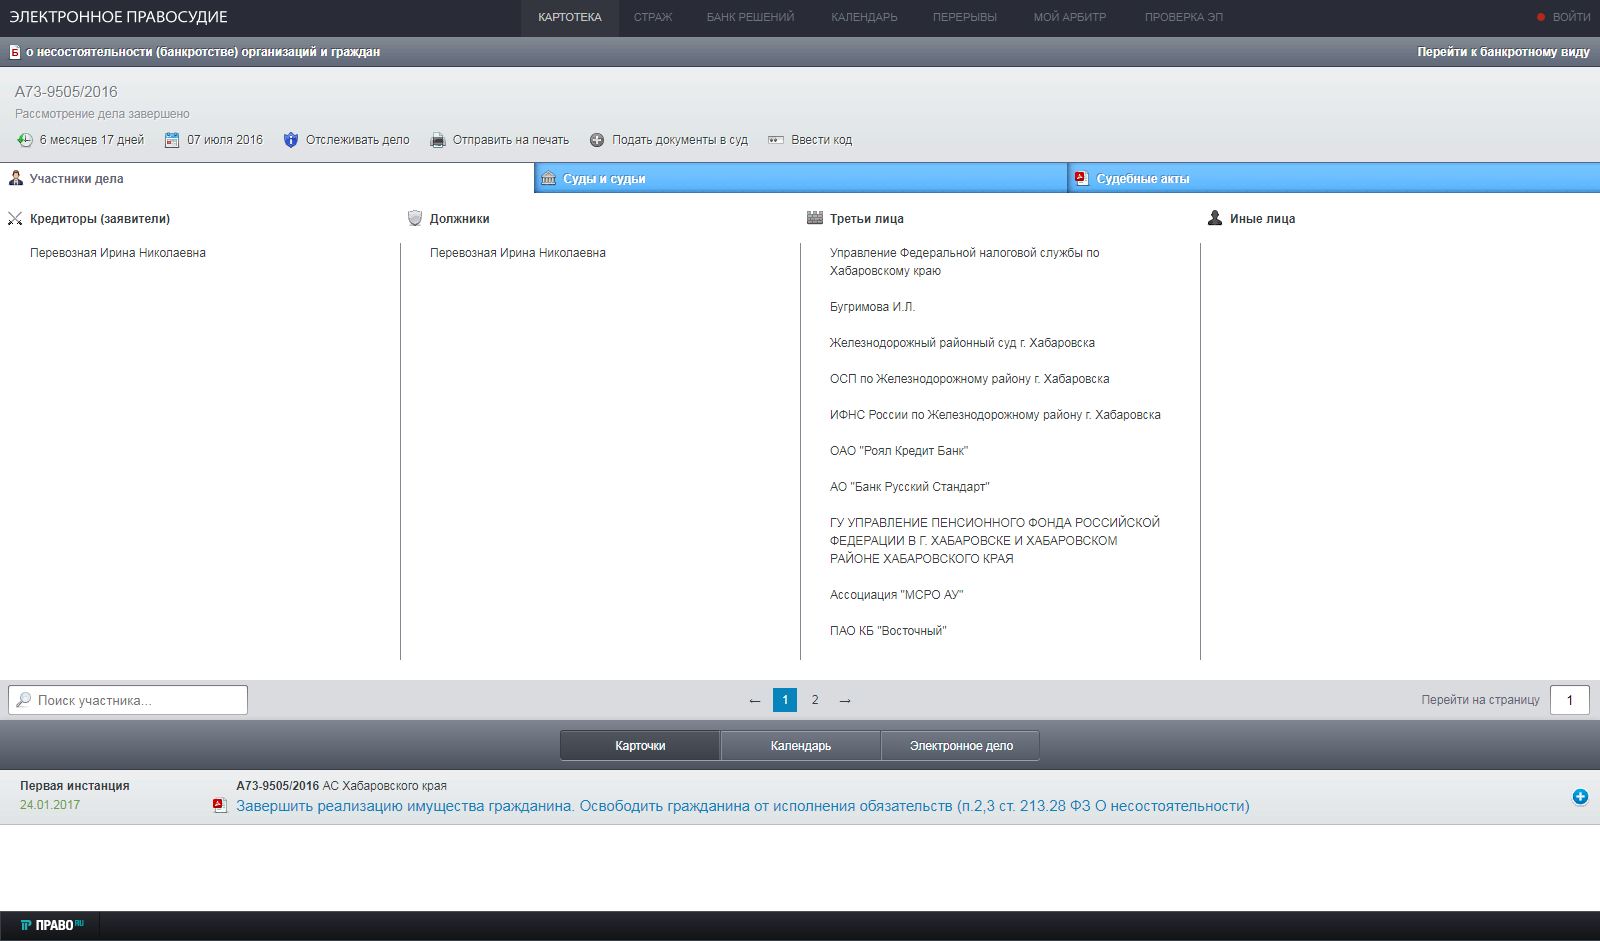The image size is (1600, 941).
Task: Click the Enter code keyboard icon
Action: pyautogui.click(x=776, y=140)
